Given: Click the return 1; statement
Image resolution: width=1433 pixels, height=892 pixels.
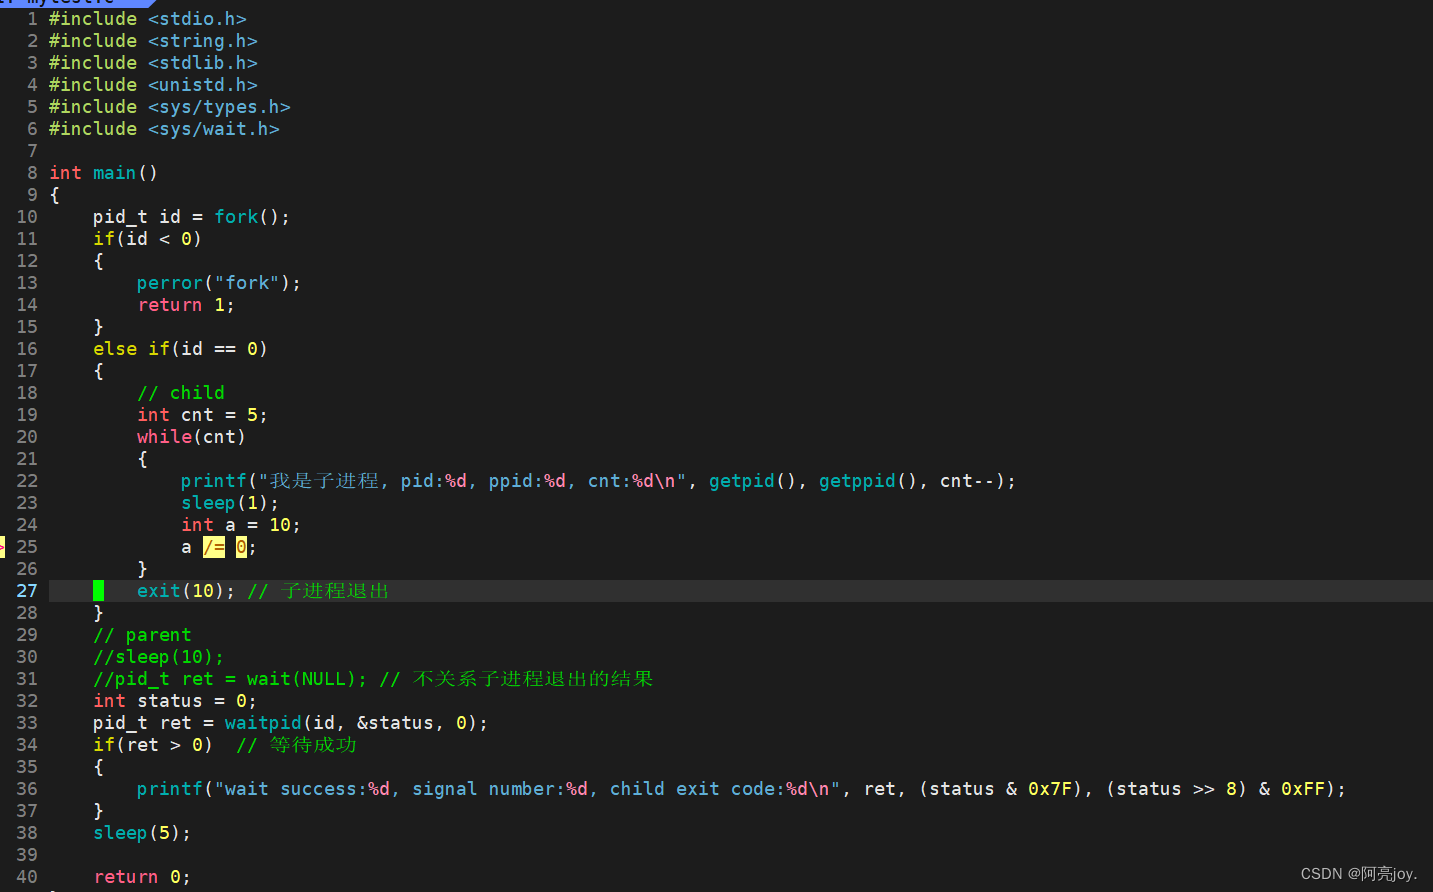Looking at the screenshot, I should tap(186, 305).
